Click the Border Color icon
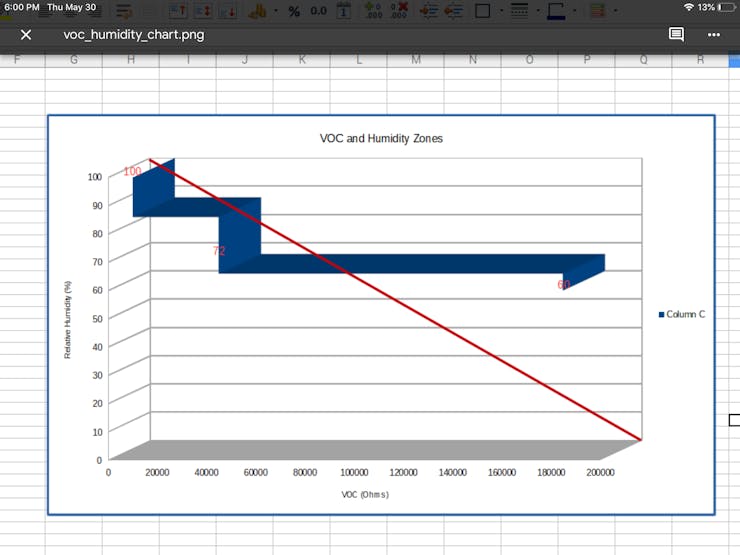The height and width of the screenshot is (555, 740). 556,11
